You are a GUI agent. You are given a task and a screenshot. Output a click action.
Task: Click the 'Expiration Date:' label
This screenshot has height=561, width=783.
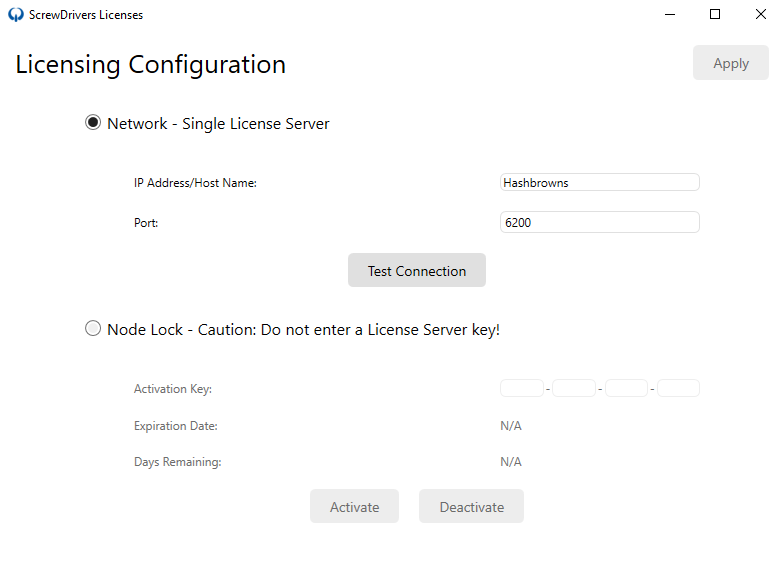[176, 426]
